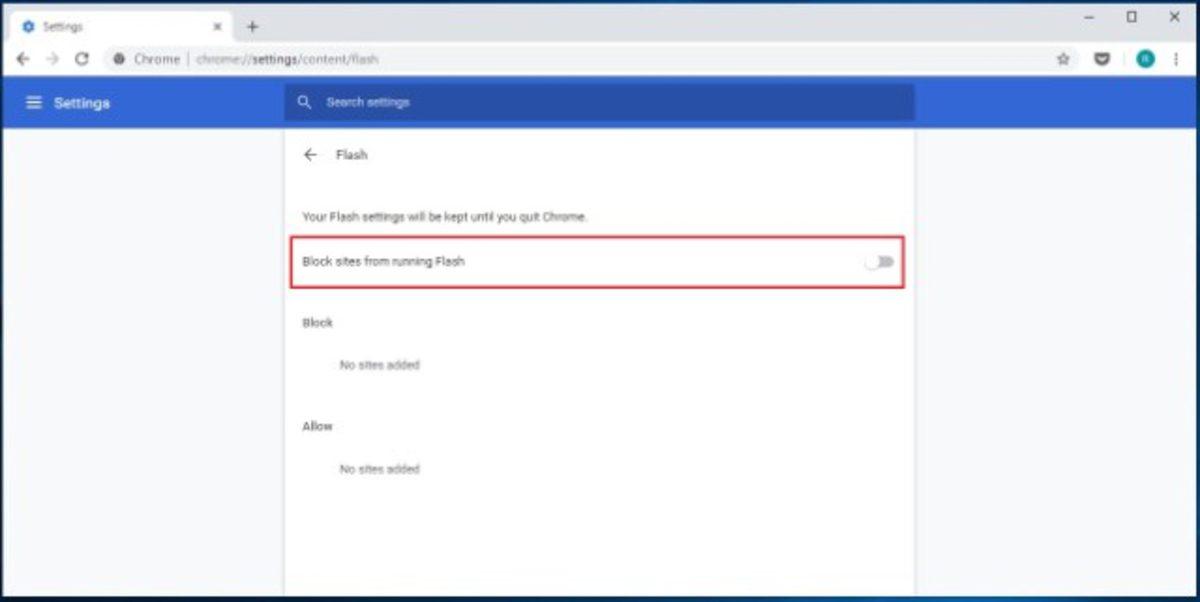The width and height of the screenshot is (1200, 602).
Task: Select the browser extension shield icon
Action: point(1102,59)
